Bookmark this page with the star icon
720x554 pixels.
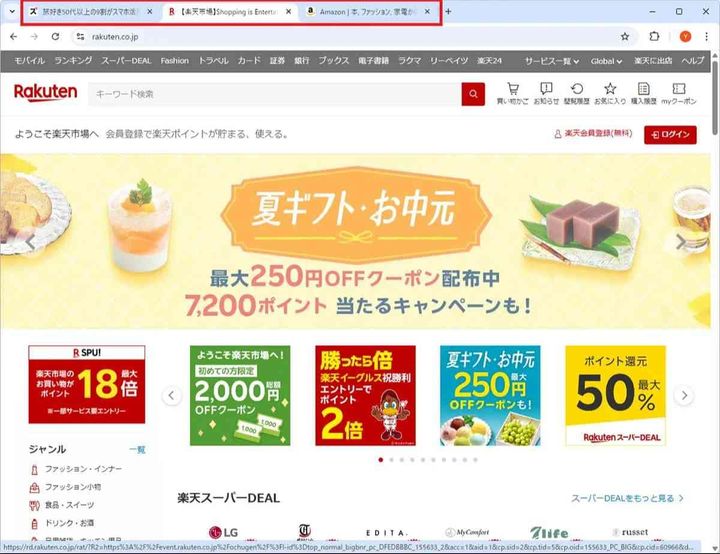pos(624,37)
